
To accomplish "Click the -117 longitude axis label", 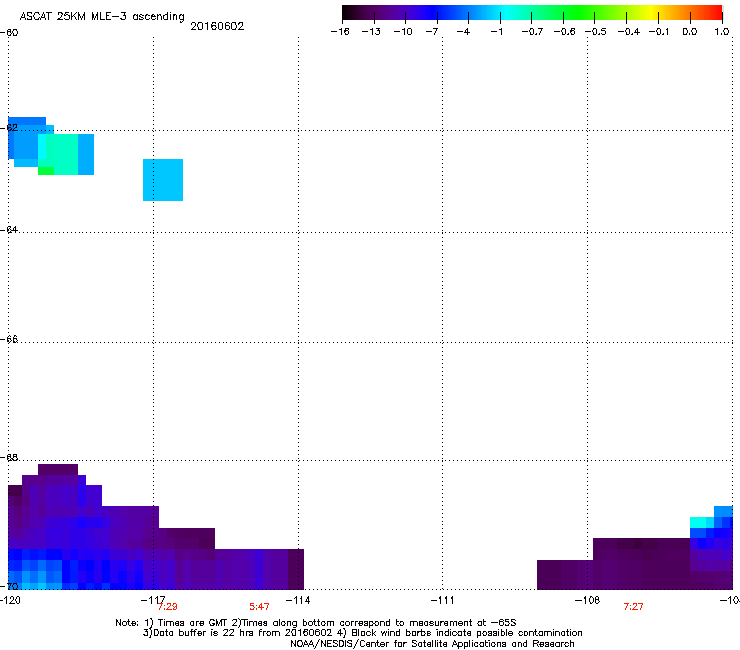I will click(153, 600).
